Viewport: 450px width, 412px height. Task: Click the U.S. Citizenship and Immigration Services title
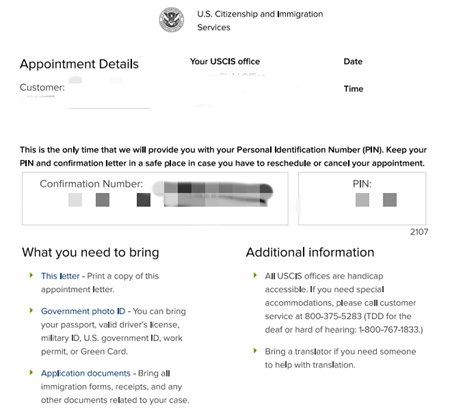(260, 21)
